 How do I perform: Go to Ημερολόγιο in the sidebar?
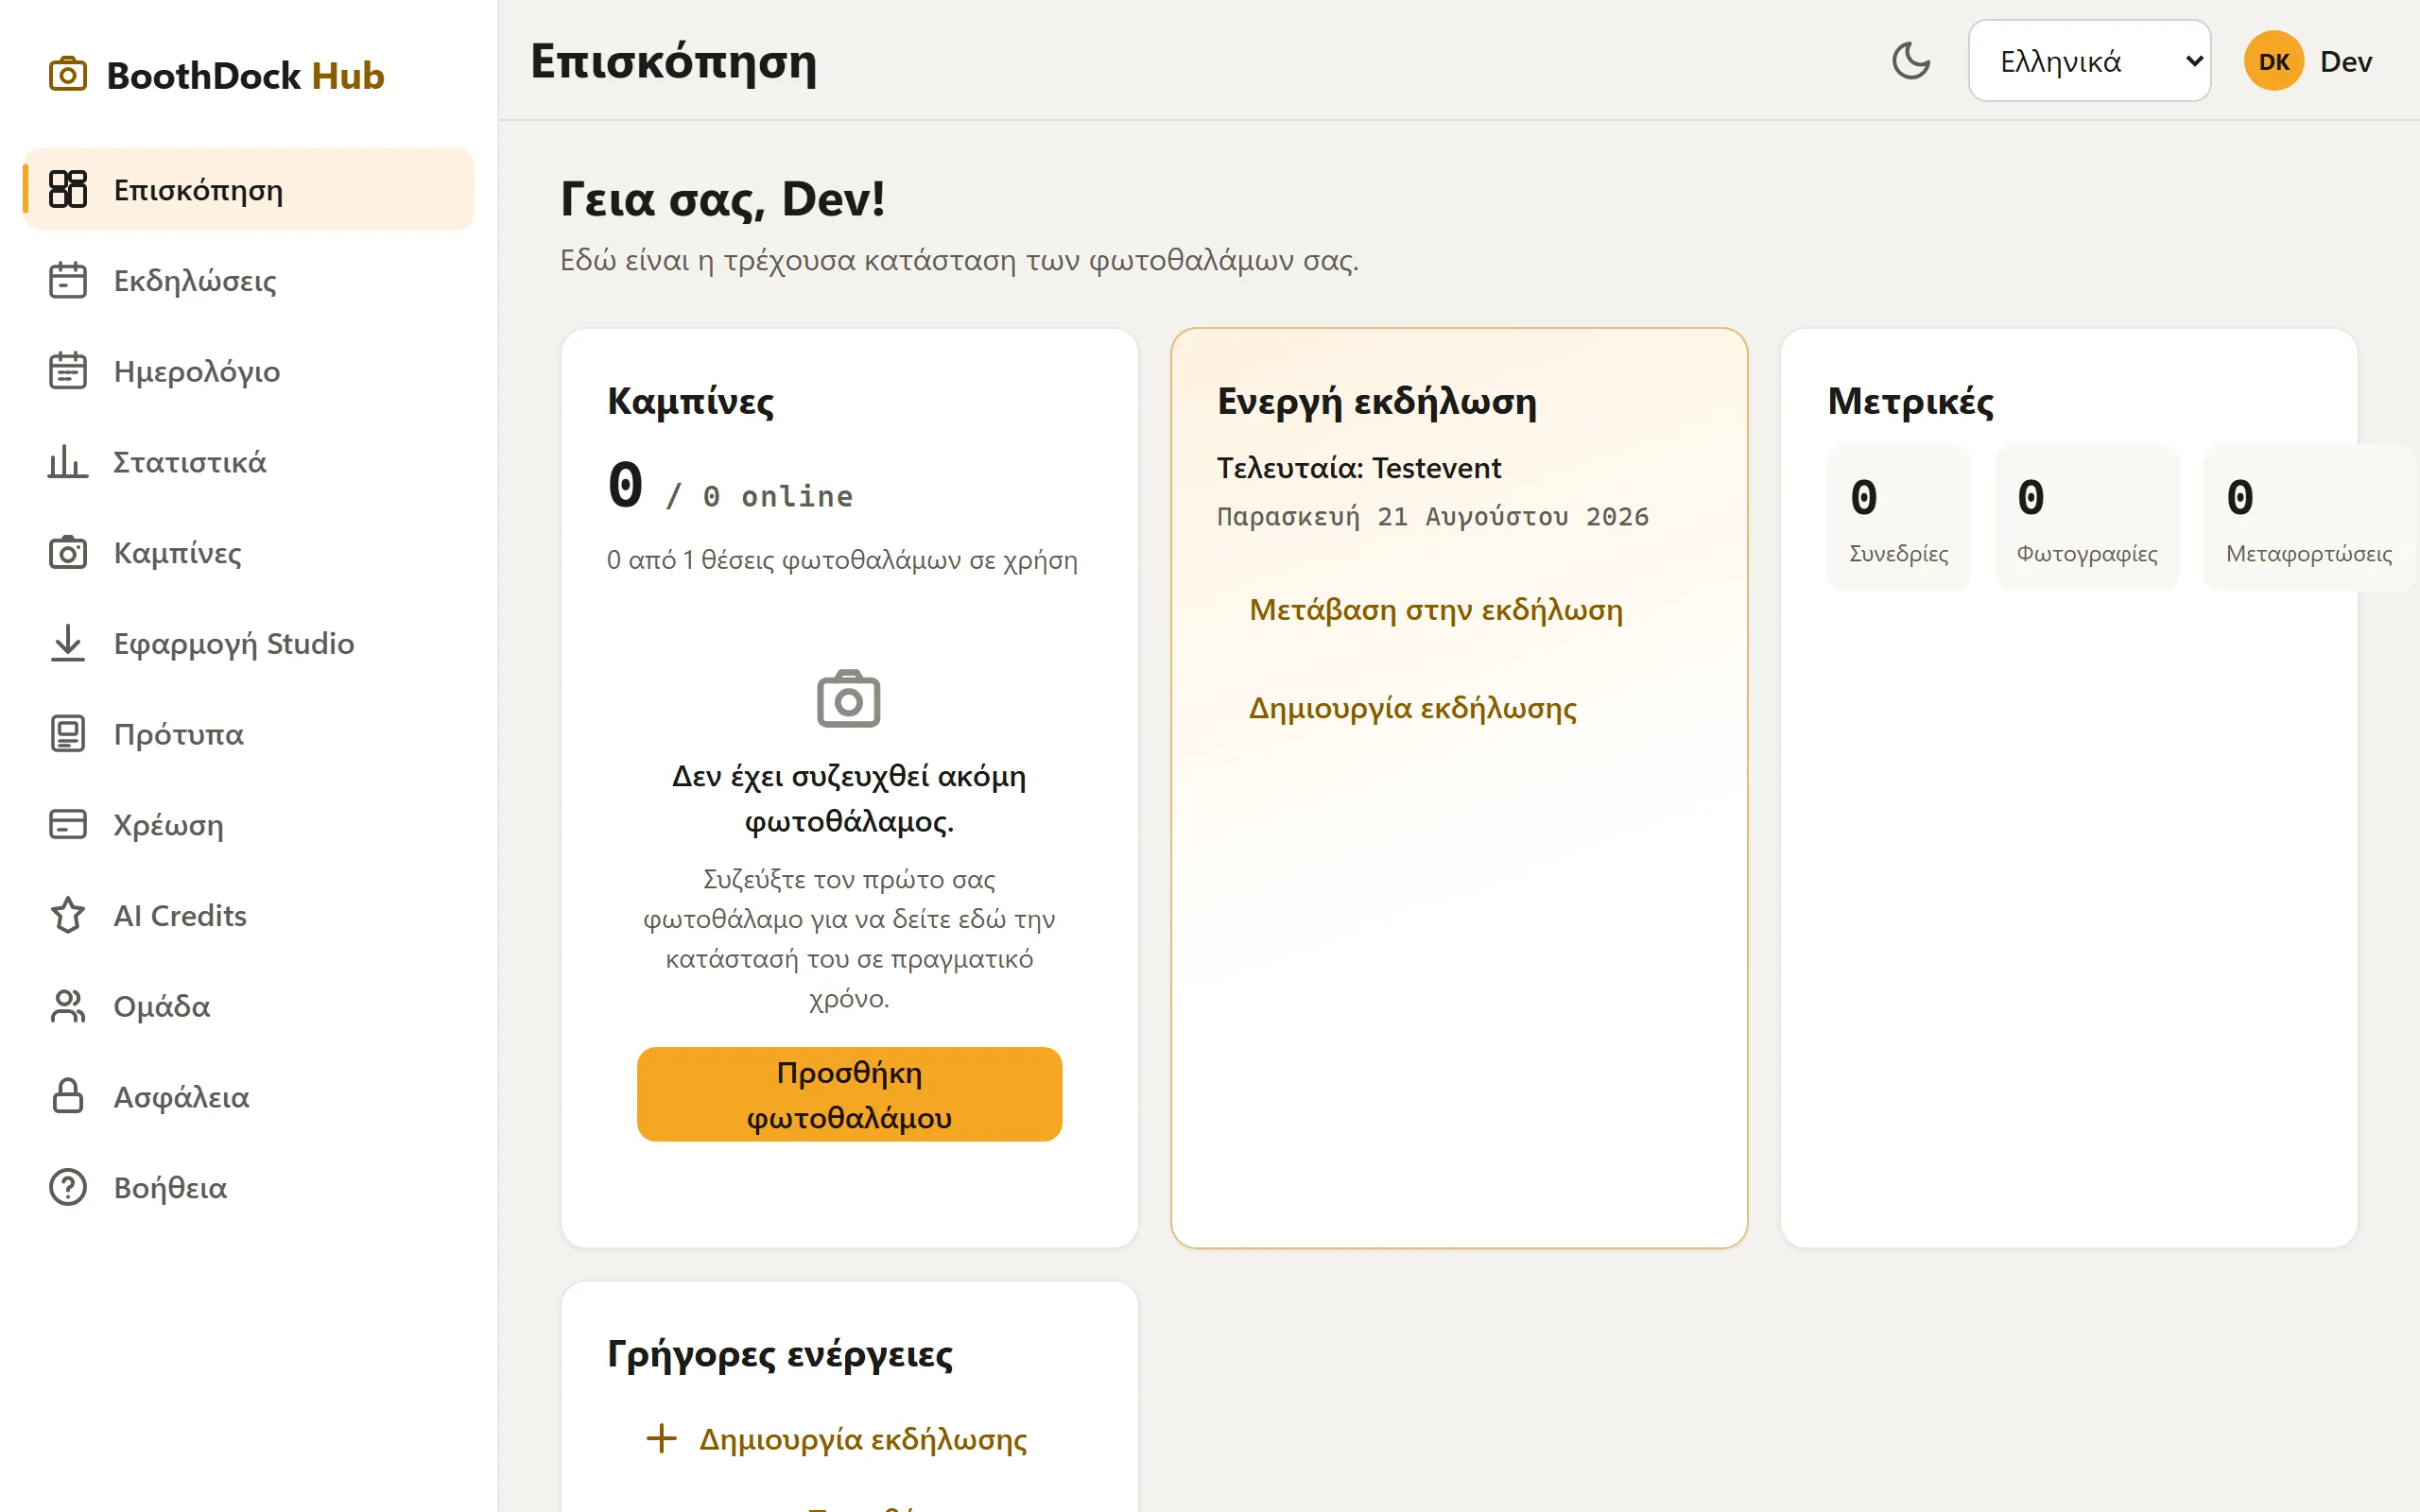248,371
